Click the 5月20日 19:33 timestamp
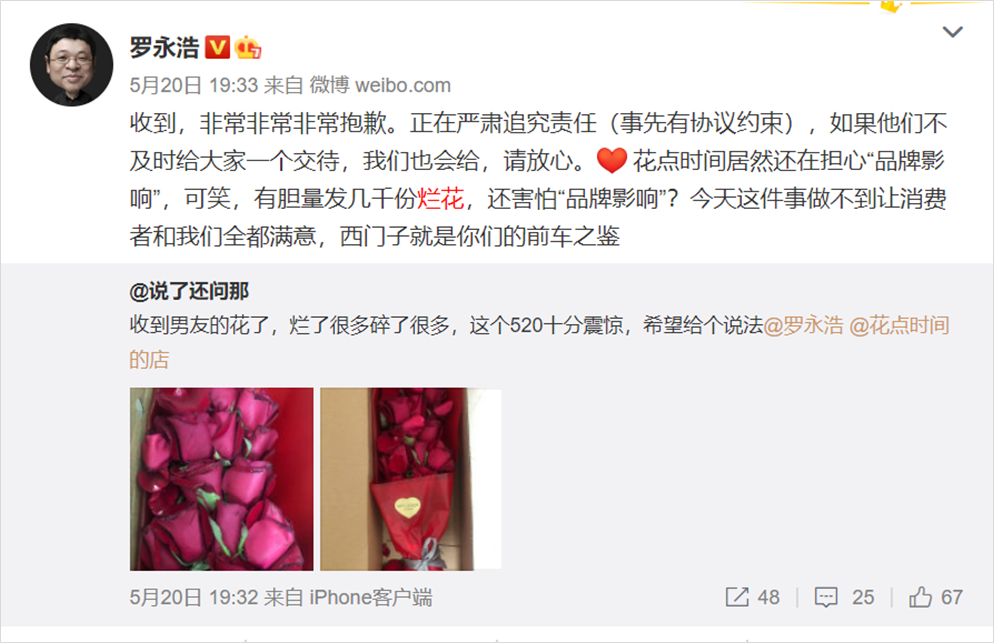994x643 pixels. click(193, 85)
